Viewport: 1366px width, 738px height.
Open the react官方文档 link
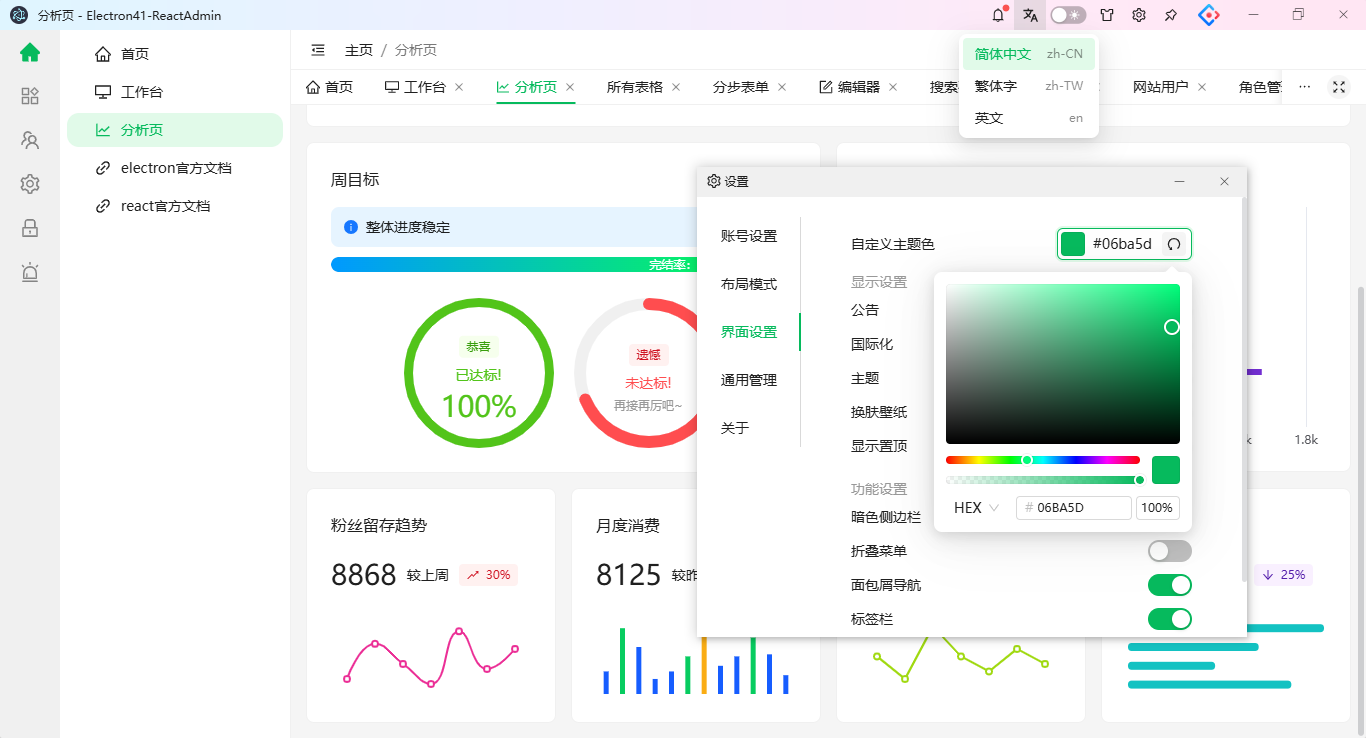click(175, 206)
